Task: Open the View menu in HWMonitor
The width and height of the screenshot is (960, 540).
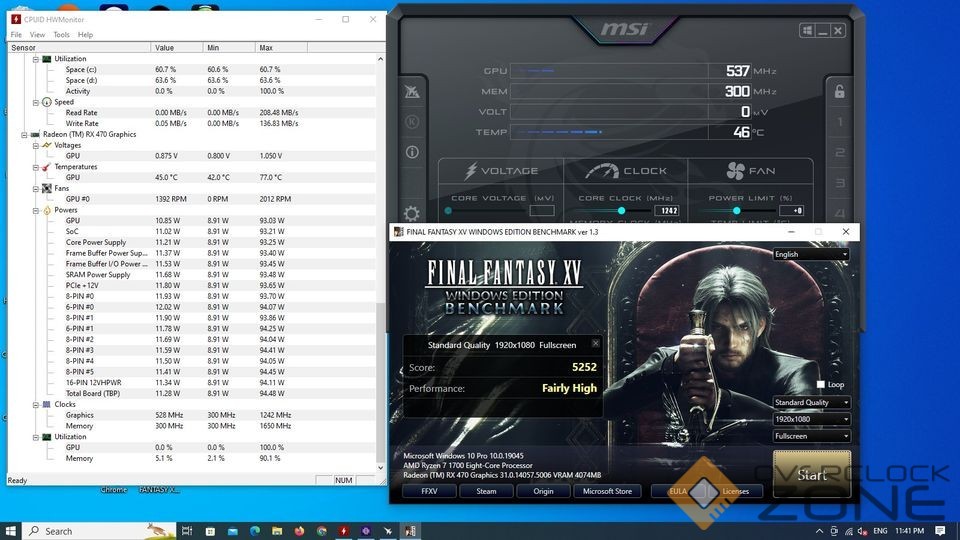Action: pyautogui.click(x=37, y=34)
